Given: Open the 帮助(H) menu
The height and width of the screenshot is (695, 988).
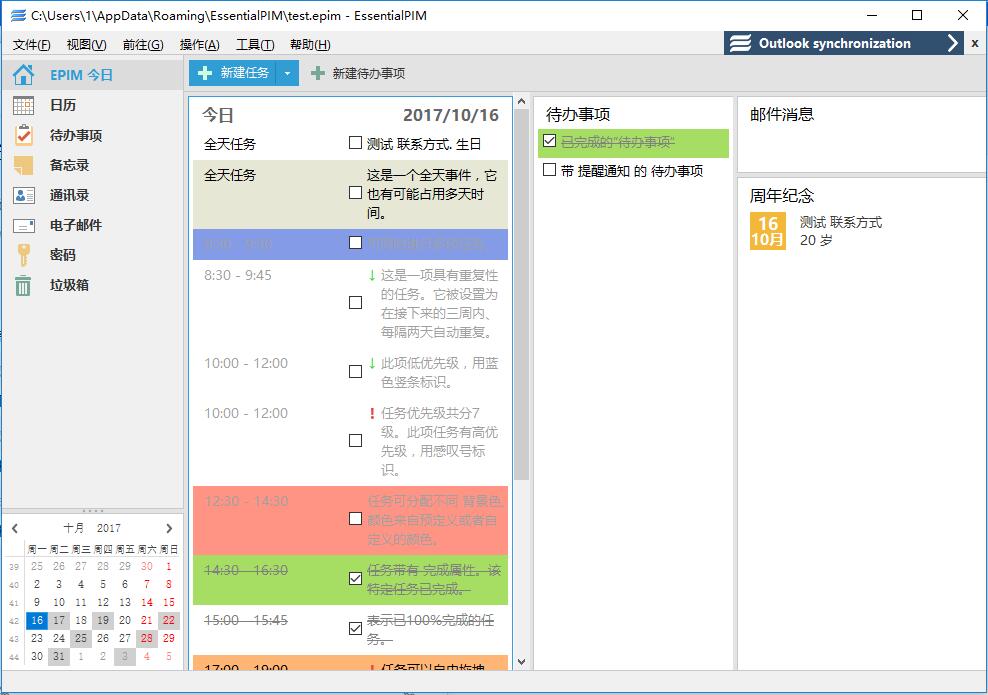Looking at the screenshot, I should [x=310, y=45].
